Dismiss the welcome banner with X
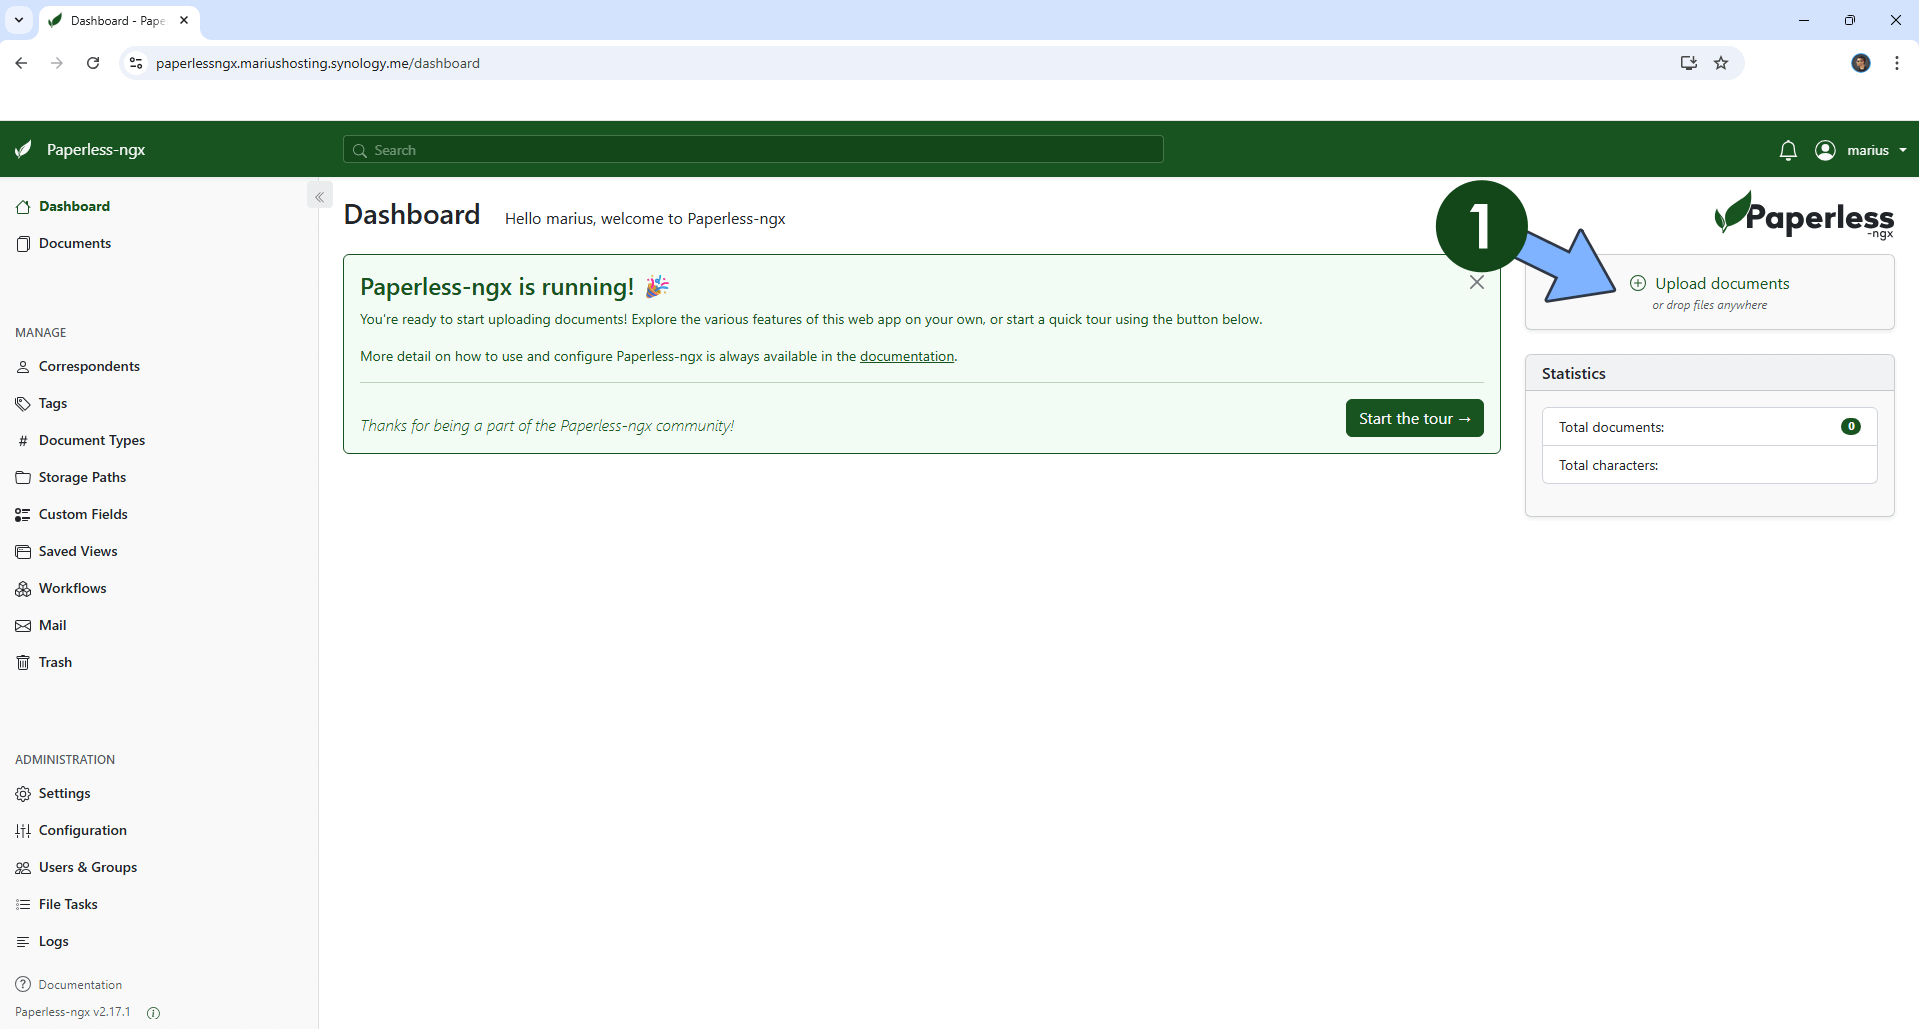The height and width of the screenshot is (1029, 1919). [1477, 283]
